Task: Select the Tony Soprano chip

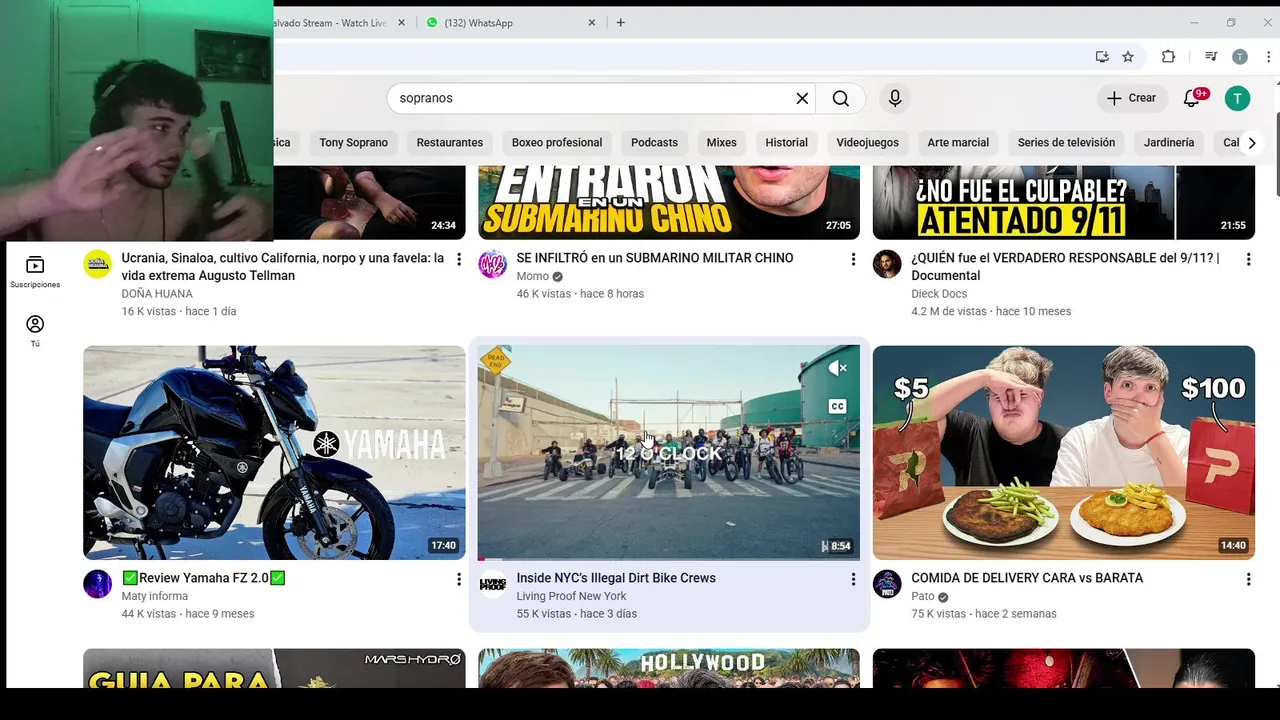Action: [353, 142]
